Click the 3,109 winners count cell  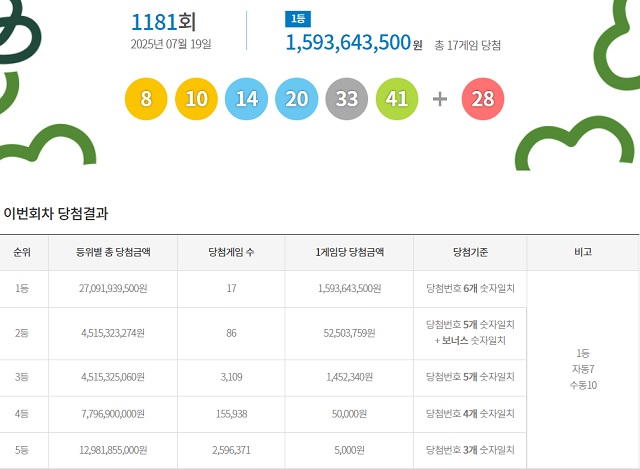[231, 377]
